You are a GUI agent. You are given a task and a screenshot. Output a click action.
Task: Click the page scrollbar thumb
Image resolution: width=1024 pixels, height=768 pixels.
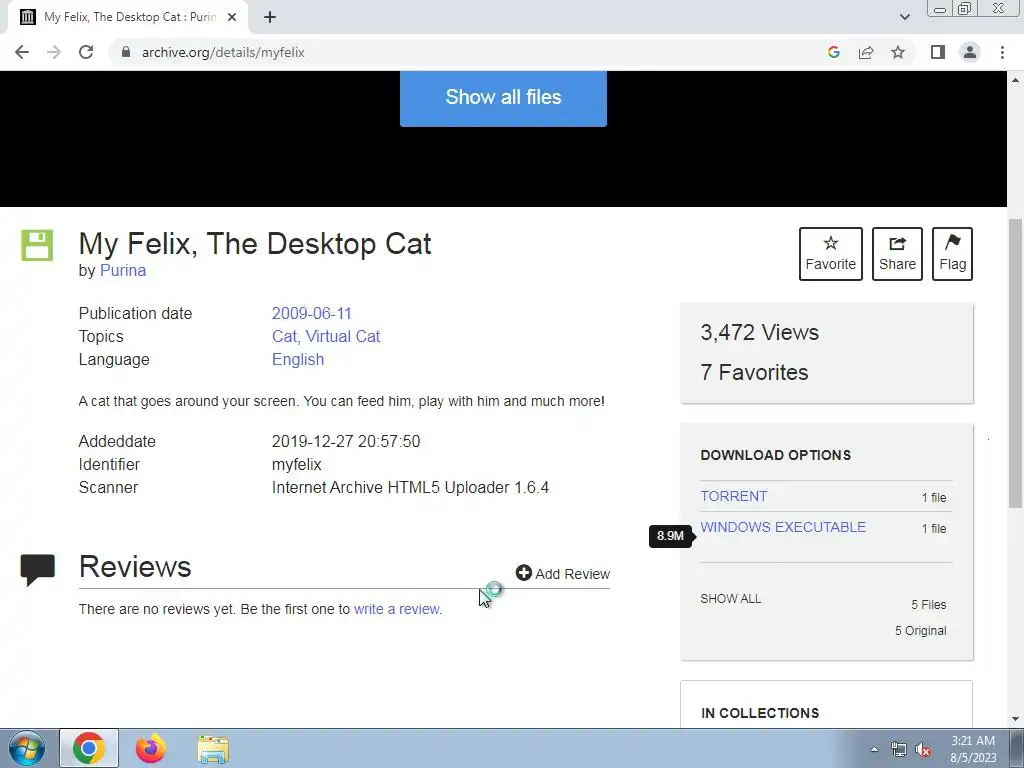coord(1016,363)
